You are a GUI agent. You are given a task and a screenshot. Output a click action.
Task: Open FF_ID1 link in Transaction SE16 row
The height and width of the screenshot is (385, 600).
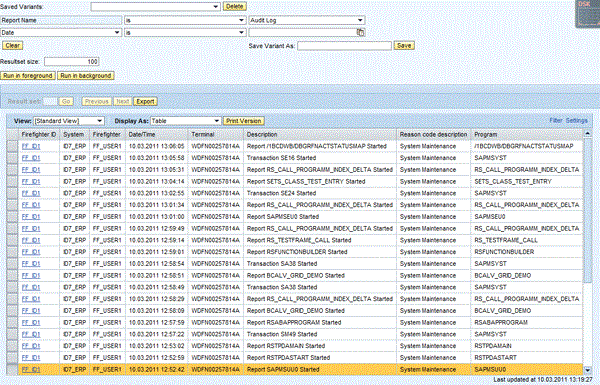31,158
